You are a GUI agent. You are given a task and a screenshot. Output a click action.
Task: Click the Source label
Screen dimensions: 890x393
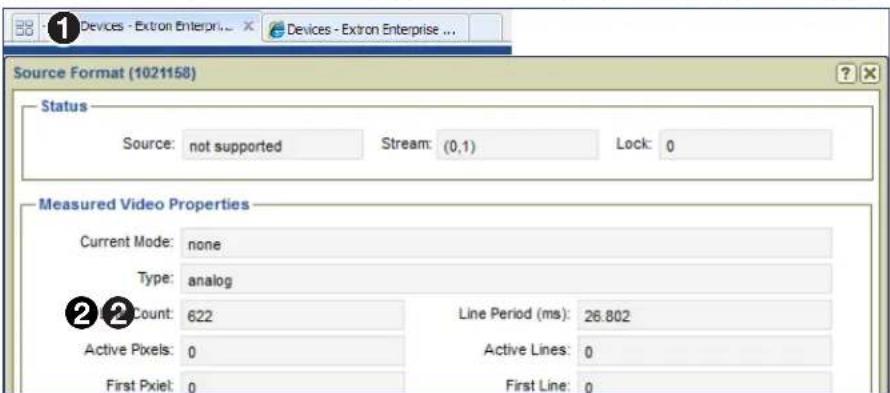click(x=149, y=144)
